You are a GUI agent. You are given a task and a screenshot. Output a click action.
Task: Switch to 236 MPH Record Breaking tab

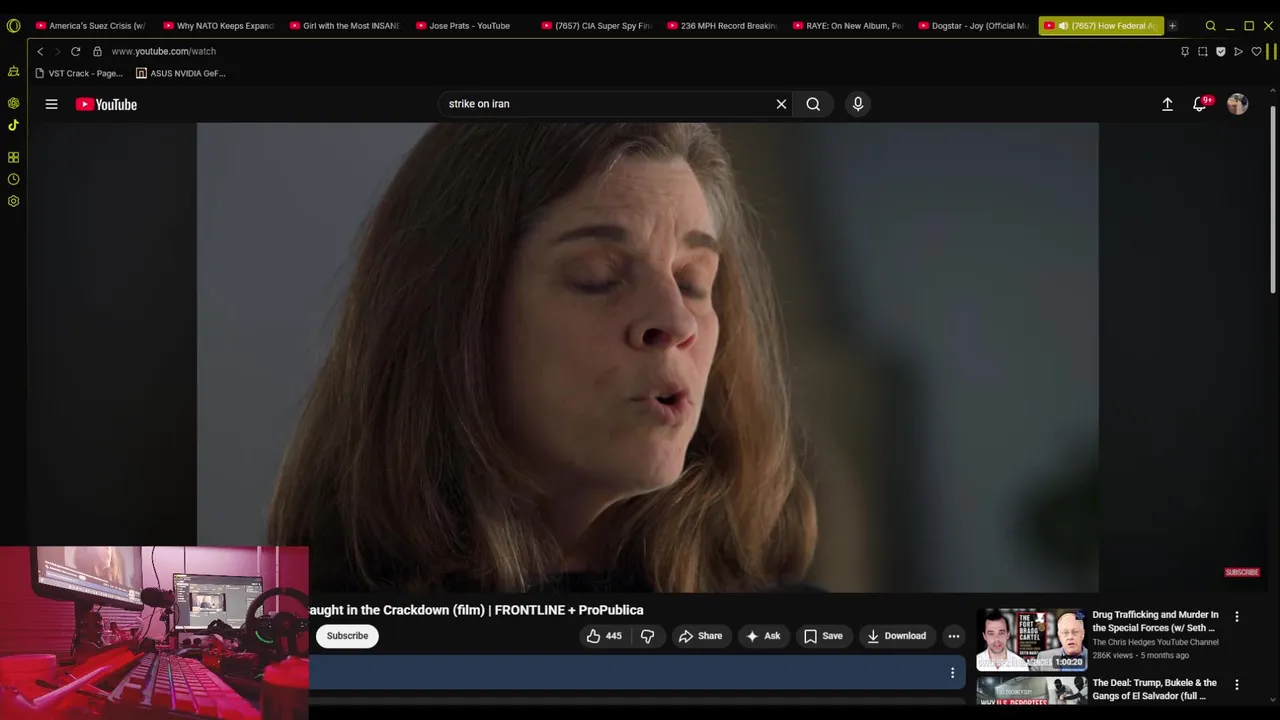click(722, 26)
